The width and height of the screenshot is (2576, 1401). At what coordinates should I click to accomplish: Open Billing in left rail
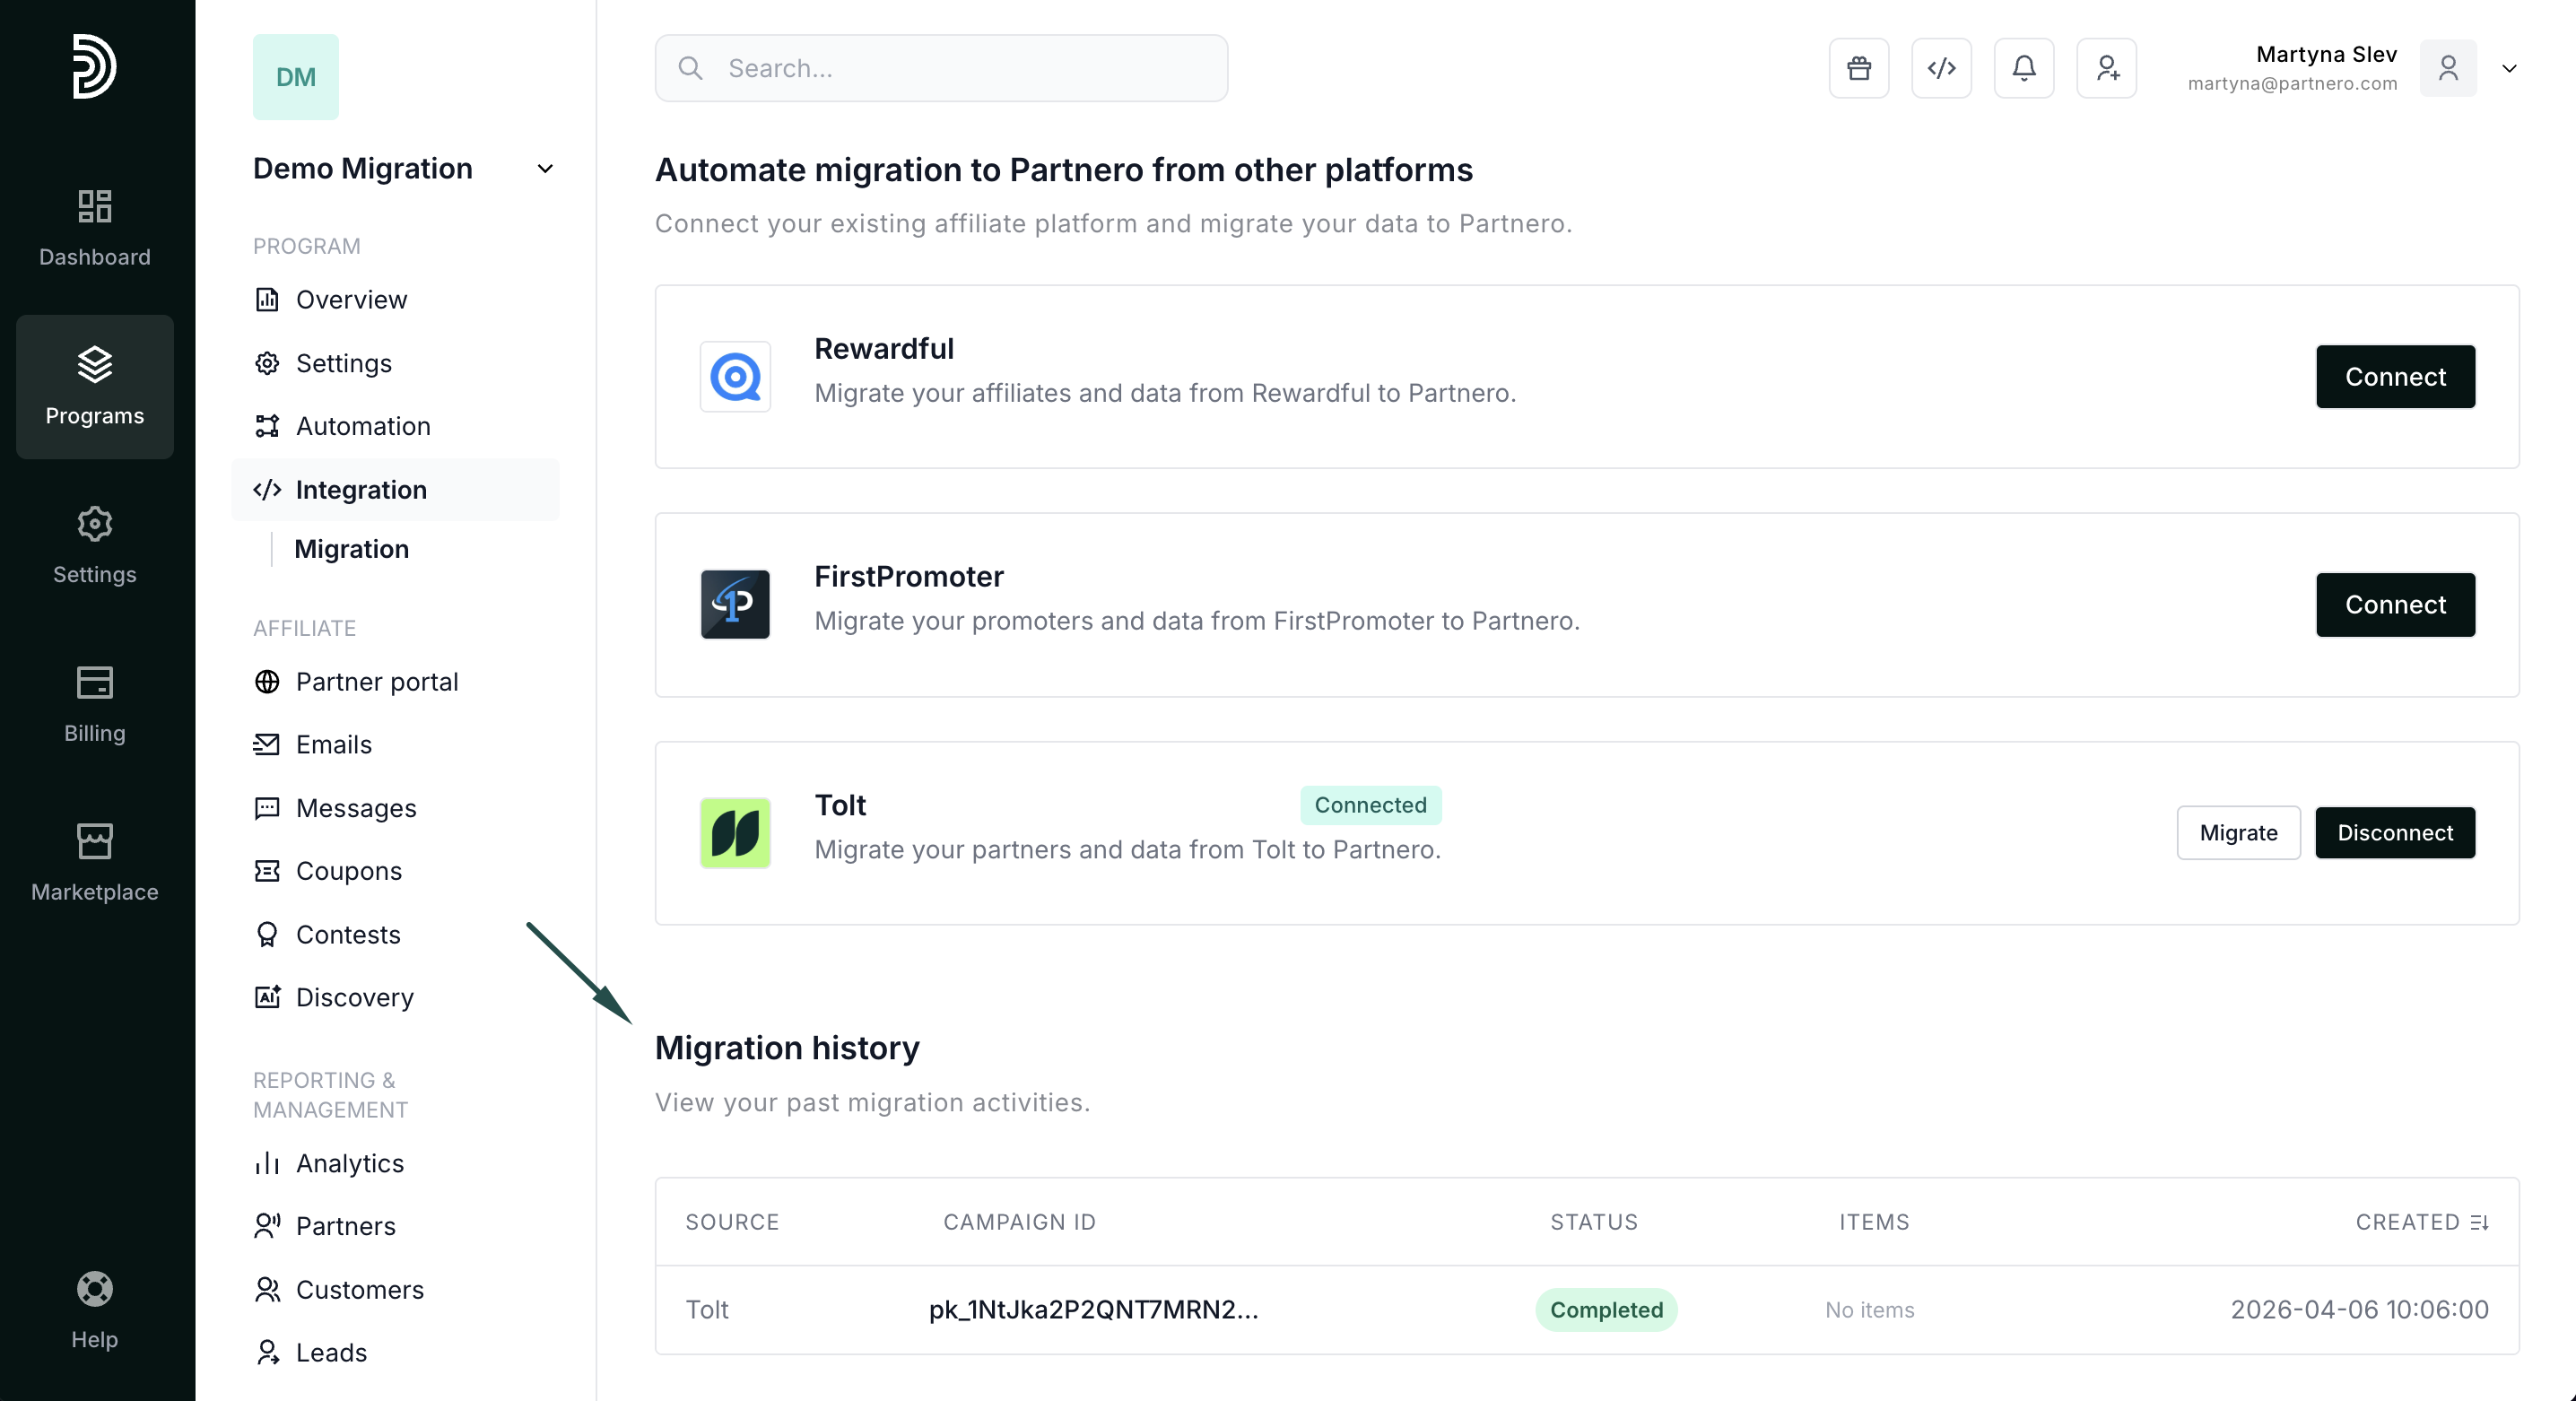[x=95, y=704]
